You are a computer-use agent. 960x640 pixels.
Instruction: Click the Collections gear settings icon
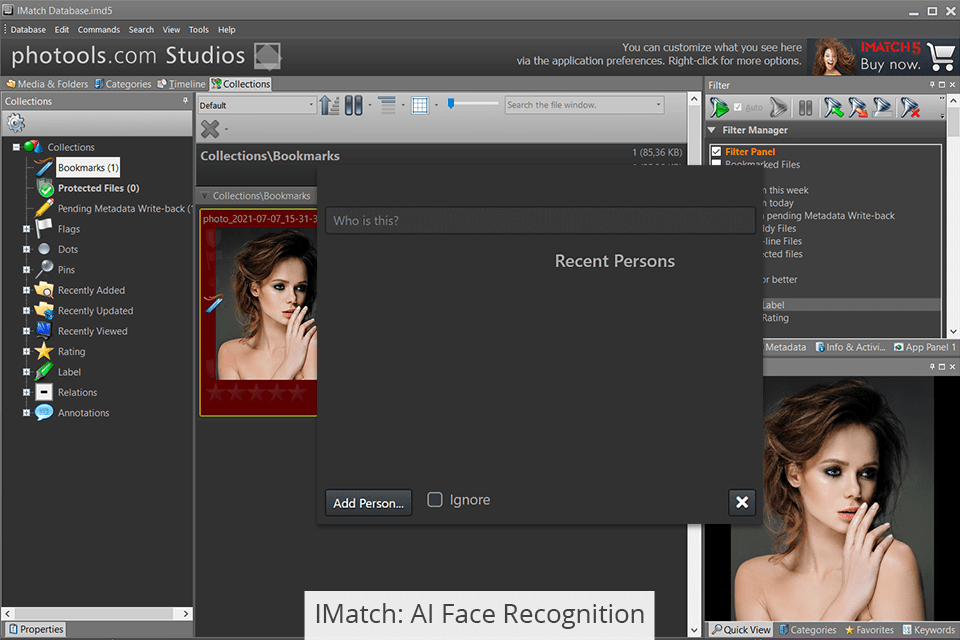[x=16, y=123]
